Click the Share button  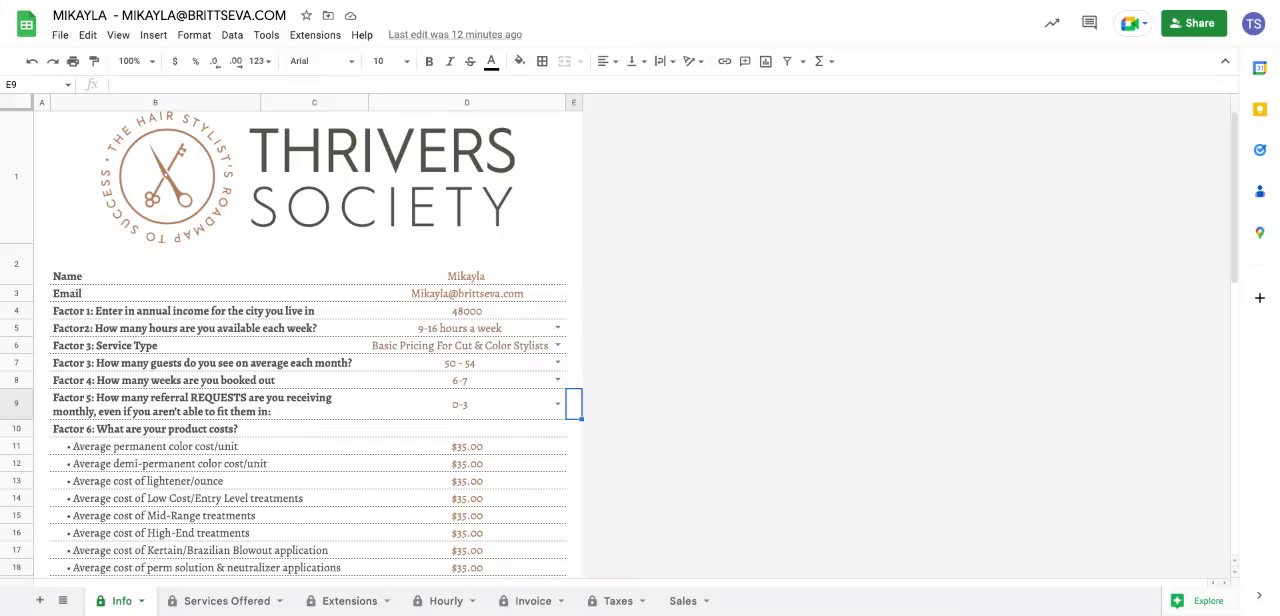coord(1193,23)
